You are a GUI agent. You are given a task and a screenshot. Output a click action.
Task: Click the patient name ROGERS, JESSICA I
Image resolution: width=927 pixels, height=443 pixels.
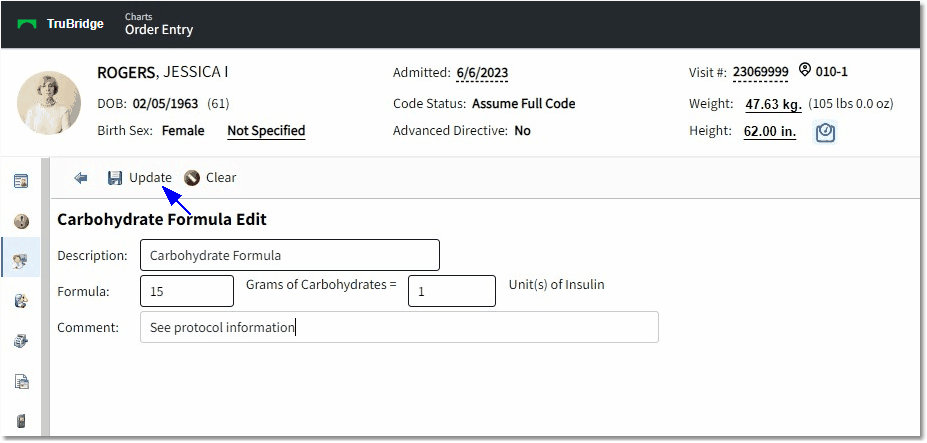(163, 72)
